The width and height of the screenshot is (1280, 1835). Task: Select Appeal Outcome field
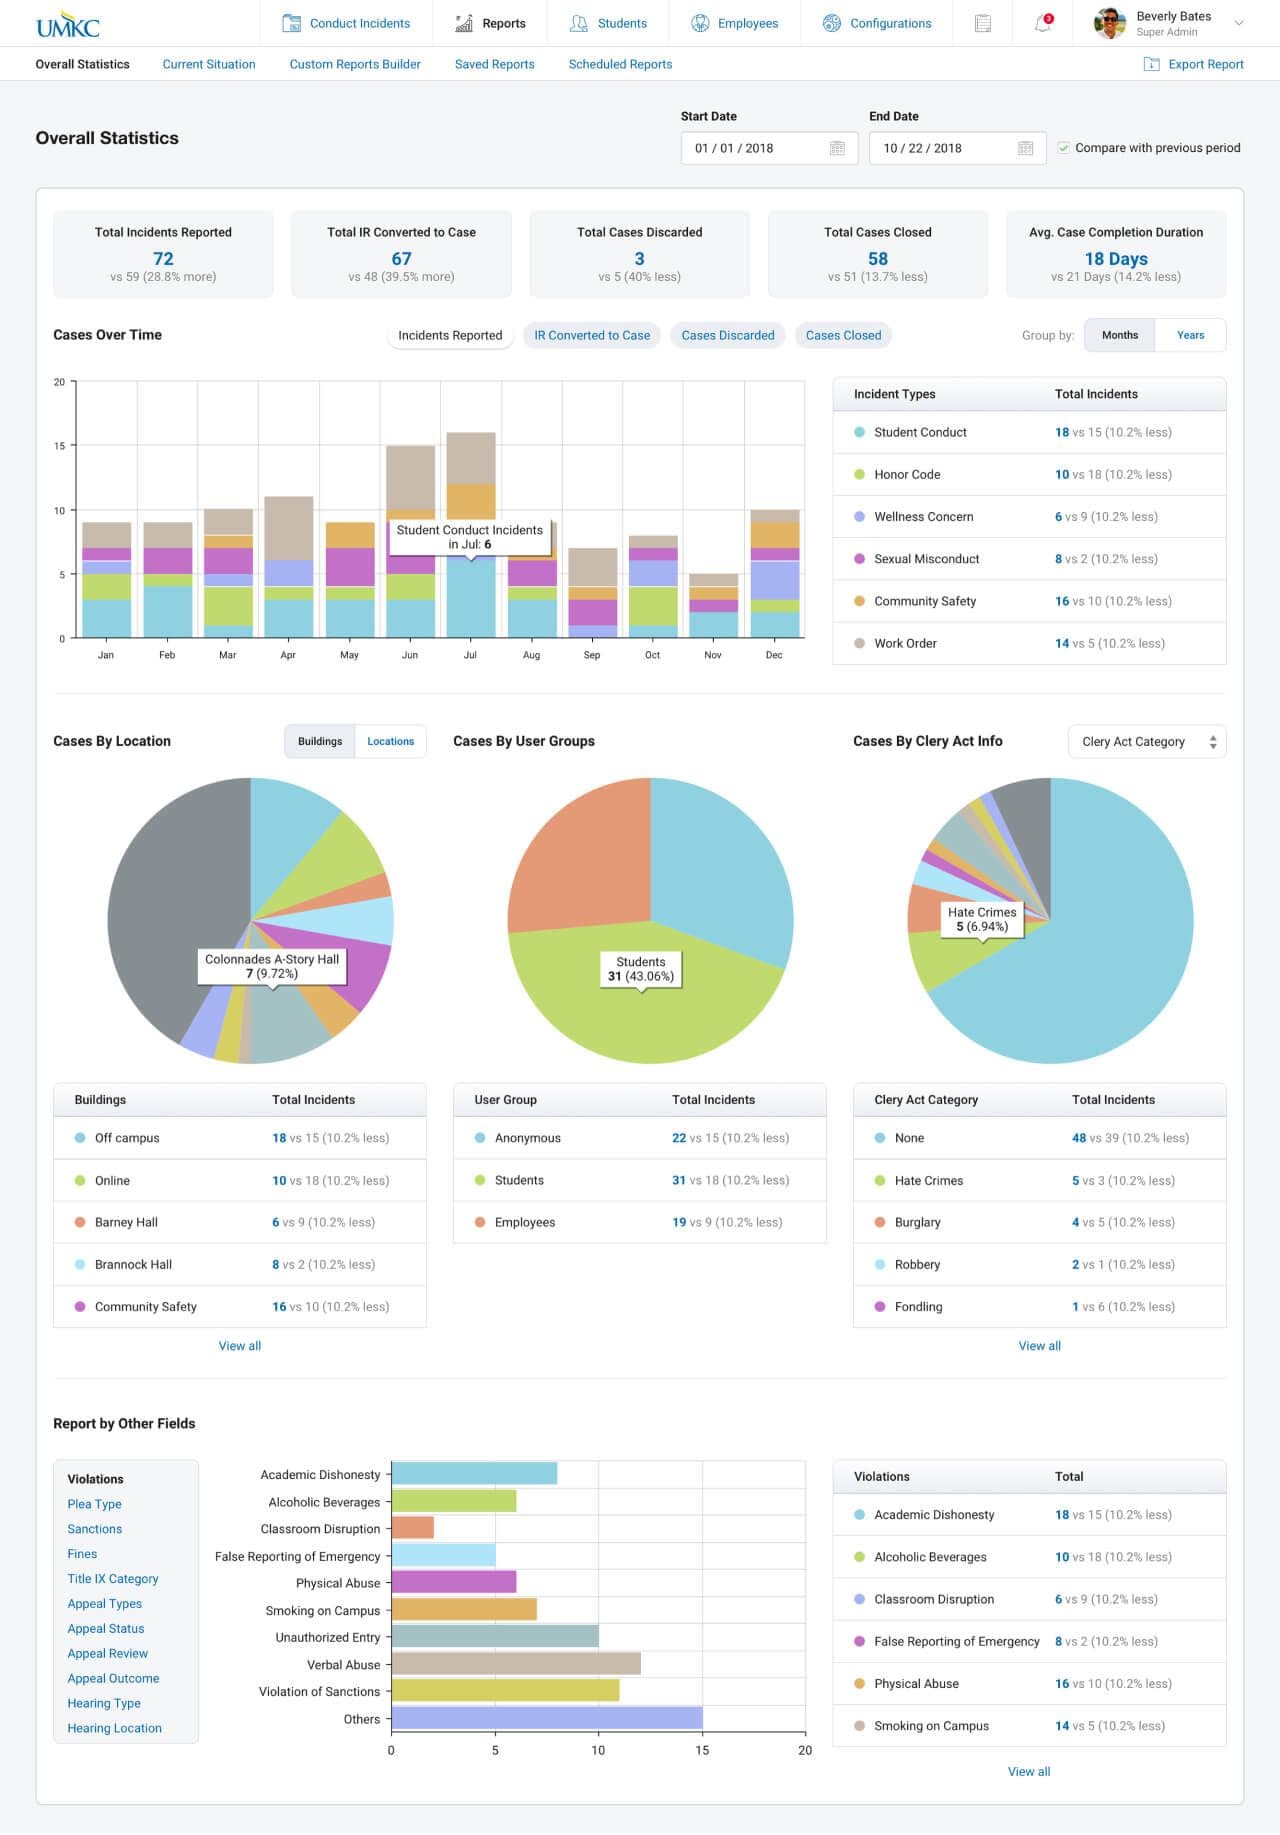coord(114,1679)
